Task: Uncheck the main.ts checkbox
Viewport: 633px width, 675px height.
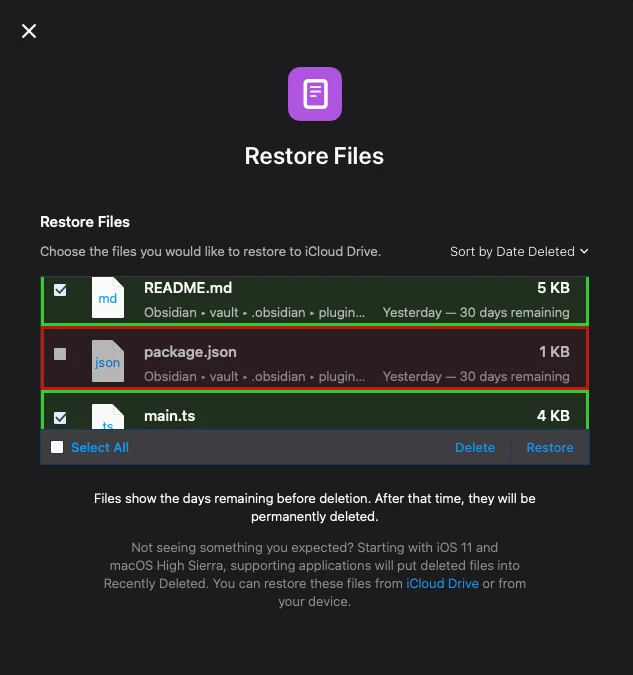Action: (60, 417)
